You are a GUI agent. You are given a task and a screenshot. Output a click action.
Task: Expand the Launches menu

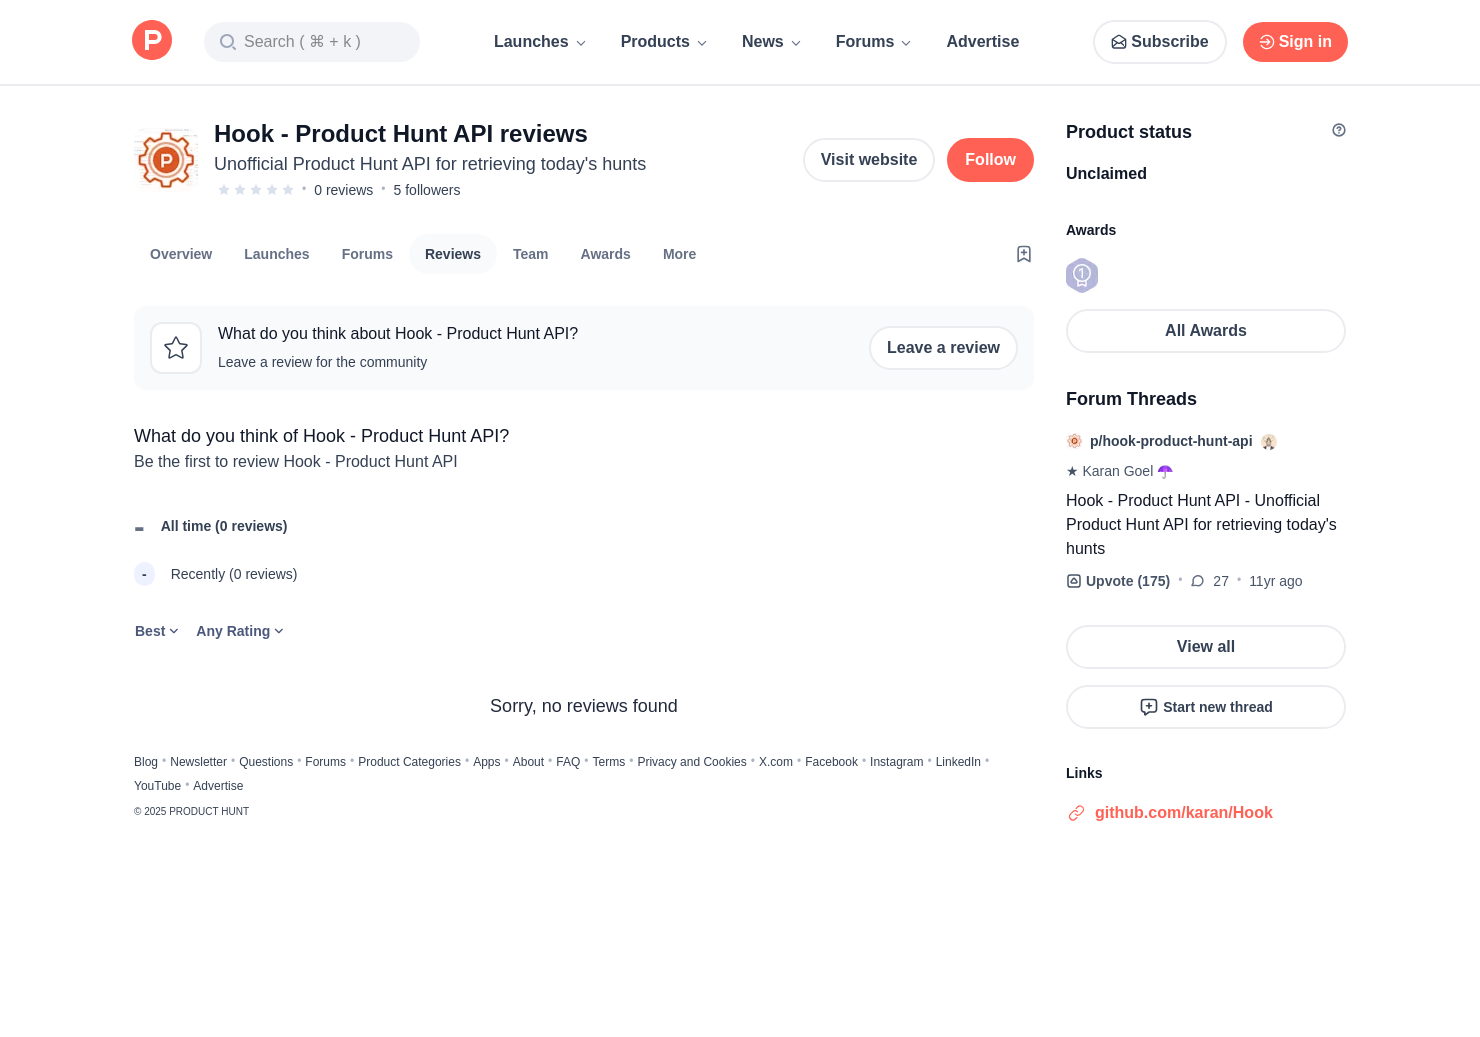tap(540, 42)
